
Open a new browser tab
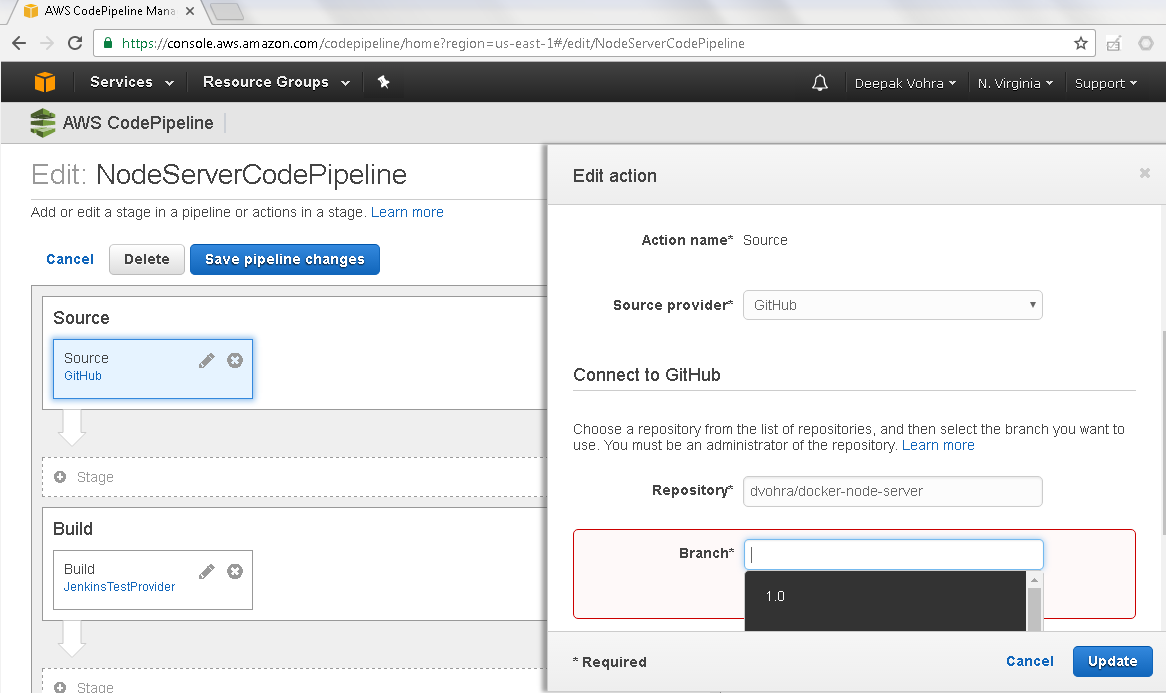click(x=227, y=11)
